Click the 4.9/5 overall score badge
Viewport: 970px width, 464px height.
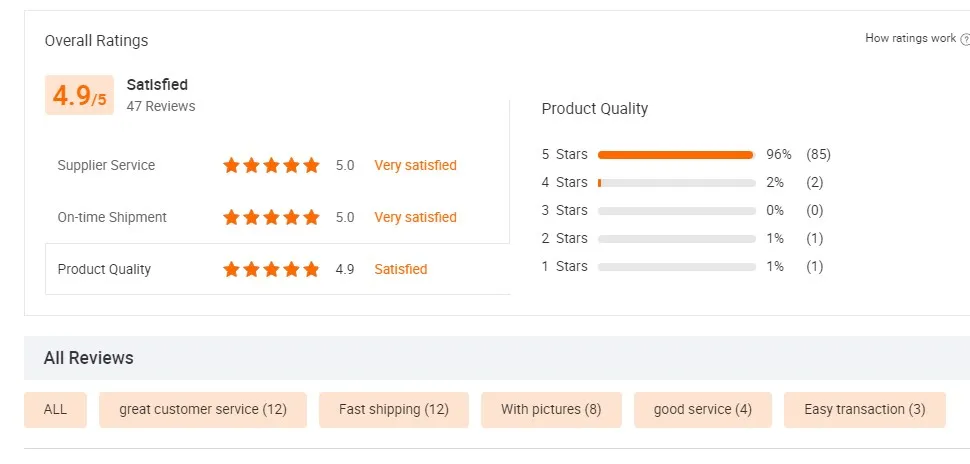79,95
